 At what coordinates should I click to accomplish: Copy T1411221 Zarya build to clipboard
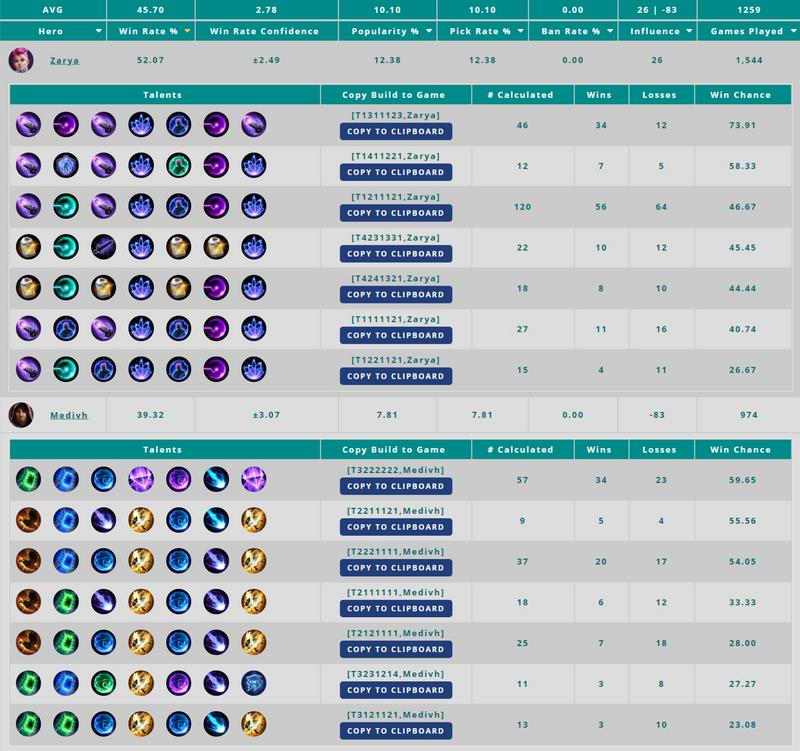[396, 172]
